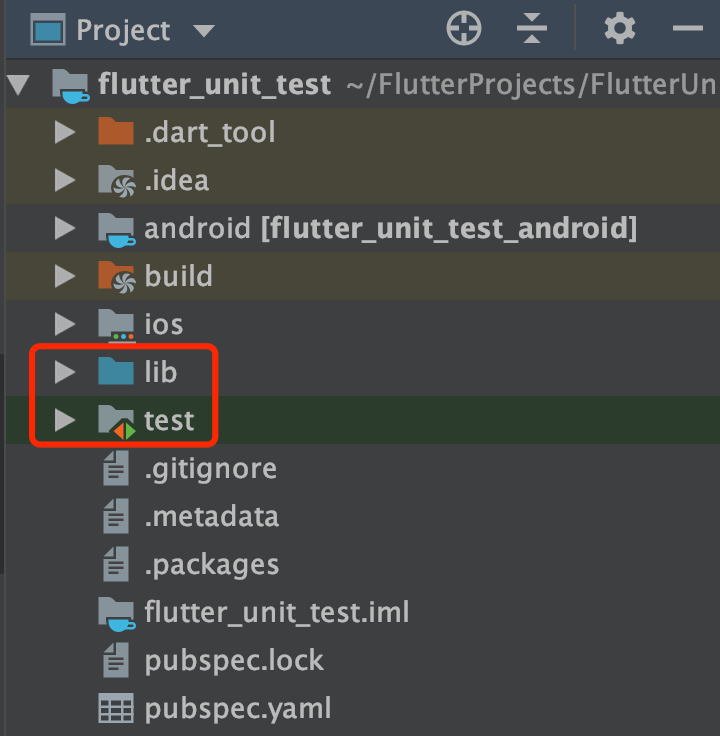Expand the android folder arrow

65,229
